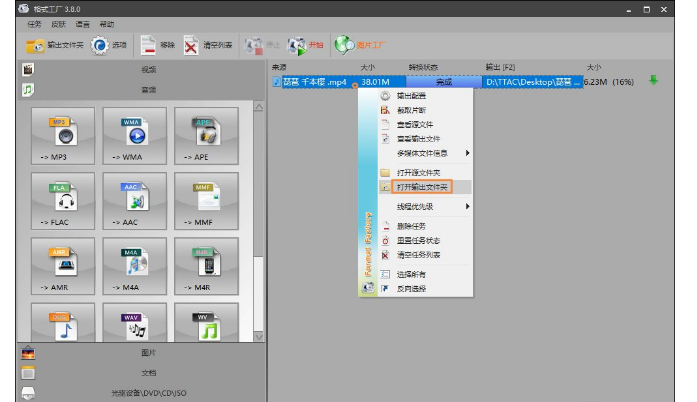This screenshot has height=402, width=697.
Task: Expand the 视频 video category
Action: click(x=141, y=69)
